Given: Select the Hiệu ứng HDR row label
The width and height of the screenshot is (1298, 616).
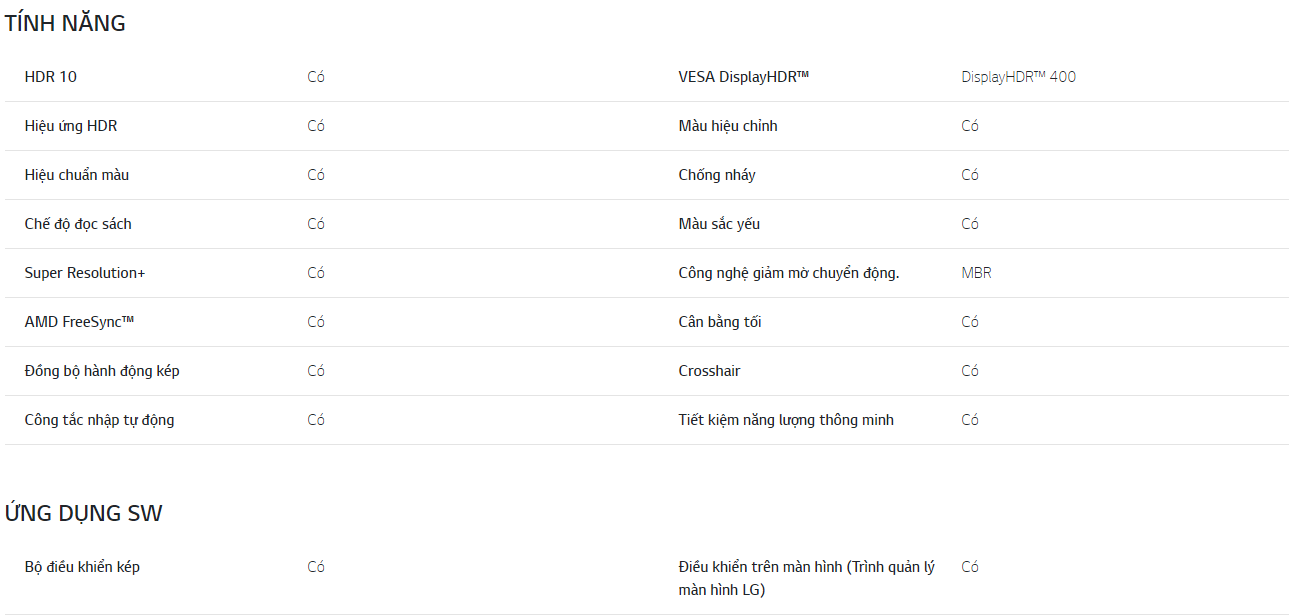Looking at the screenshot, I should 71,126.
